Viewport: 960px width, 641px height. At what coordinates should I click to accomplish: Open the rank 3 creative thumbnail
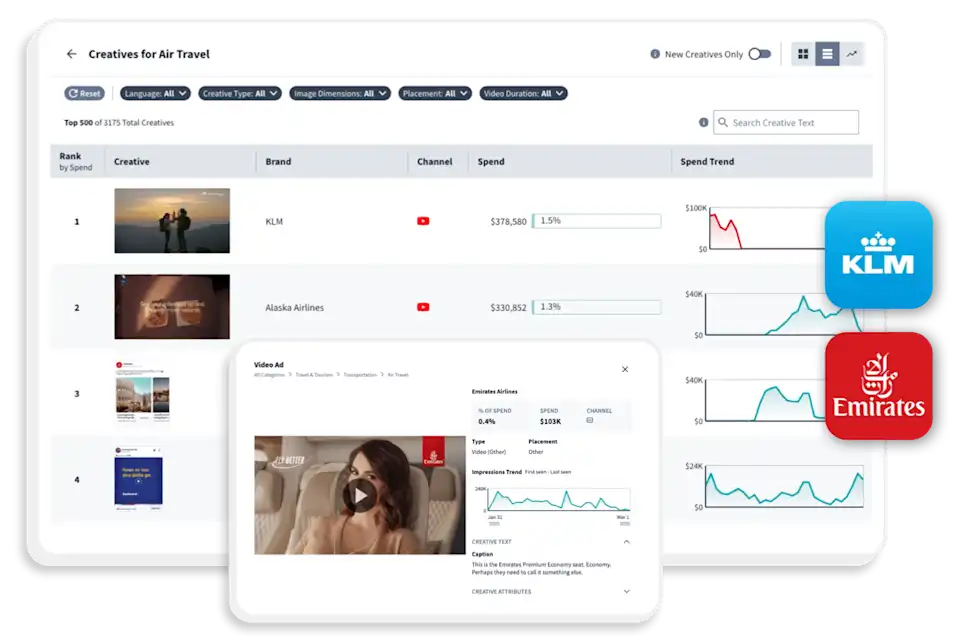tap(140, 393)
